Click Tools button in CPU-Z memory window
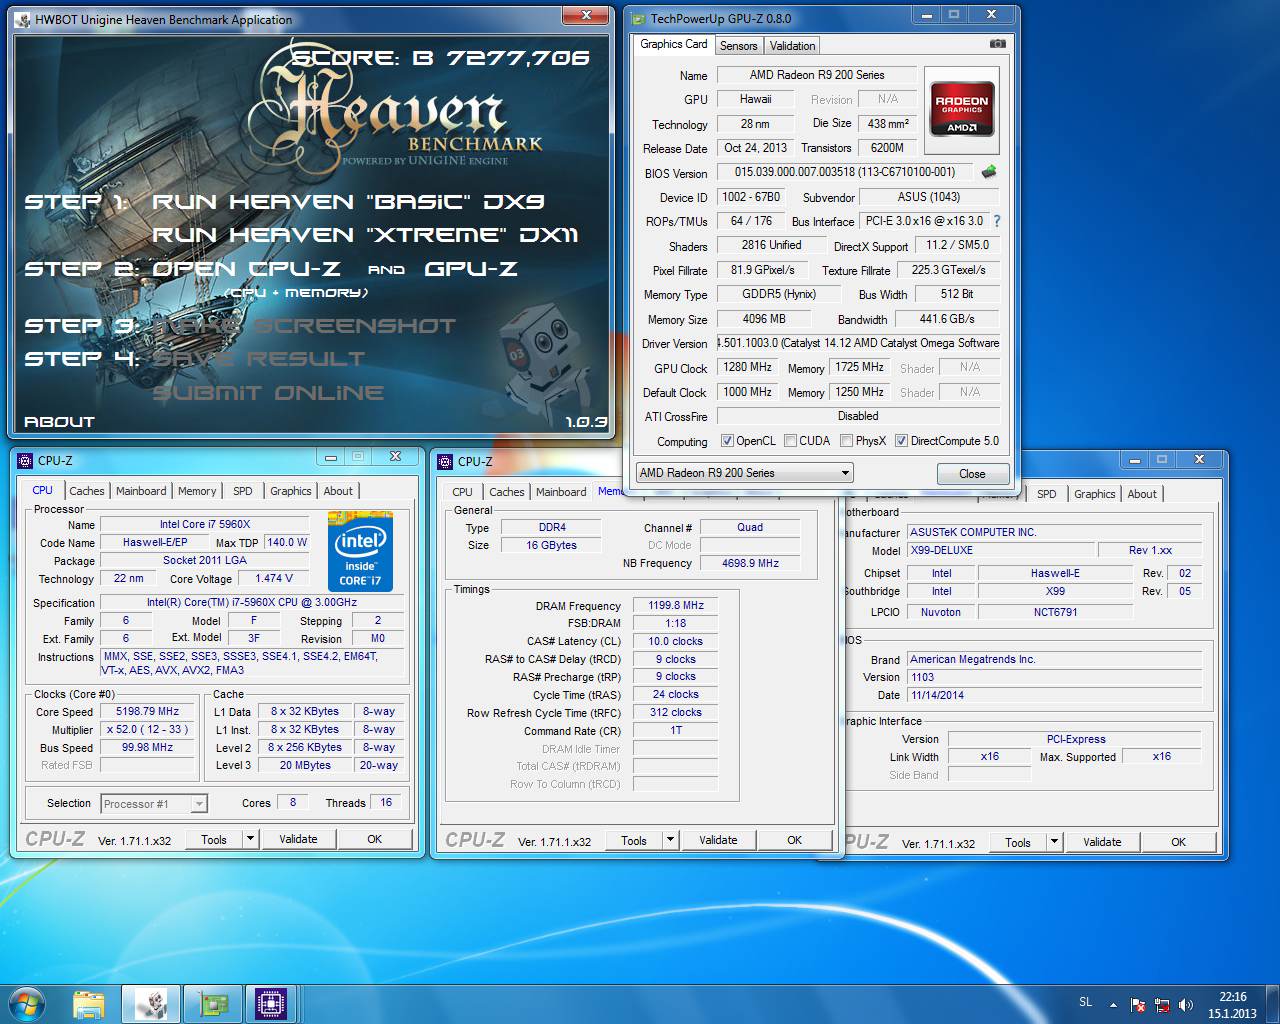Viewport: 1280px width, 1024px height. 634,840
